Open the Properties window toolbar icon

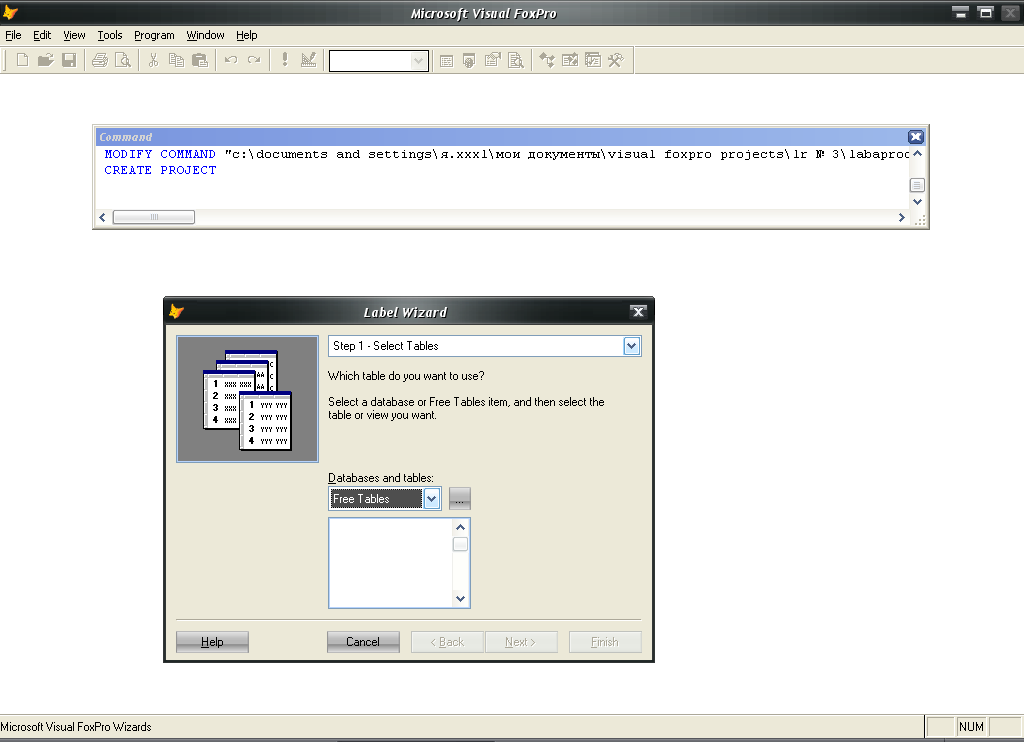[x=492, y=60]
